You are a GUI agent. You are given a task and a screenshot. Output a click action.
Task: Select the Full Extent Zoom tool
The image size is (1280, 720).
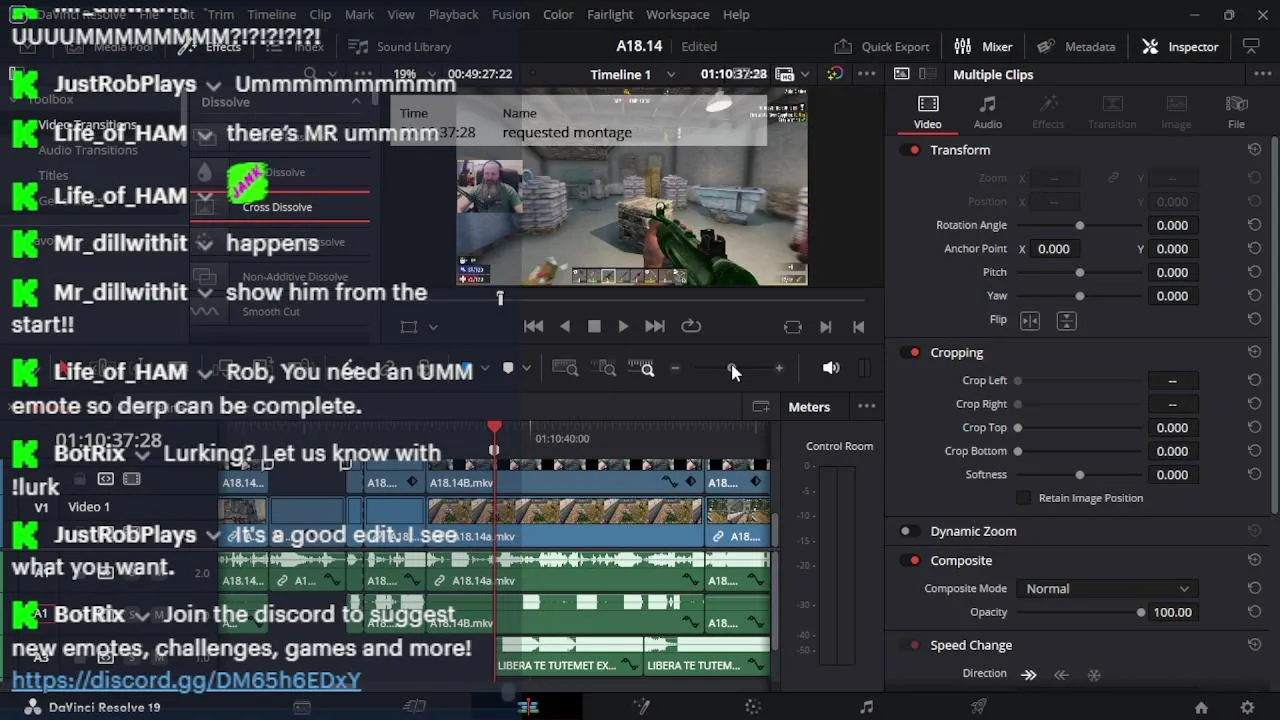(x=565, y=369)
